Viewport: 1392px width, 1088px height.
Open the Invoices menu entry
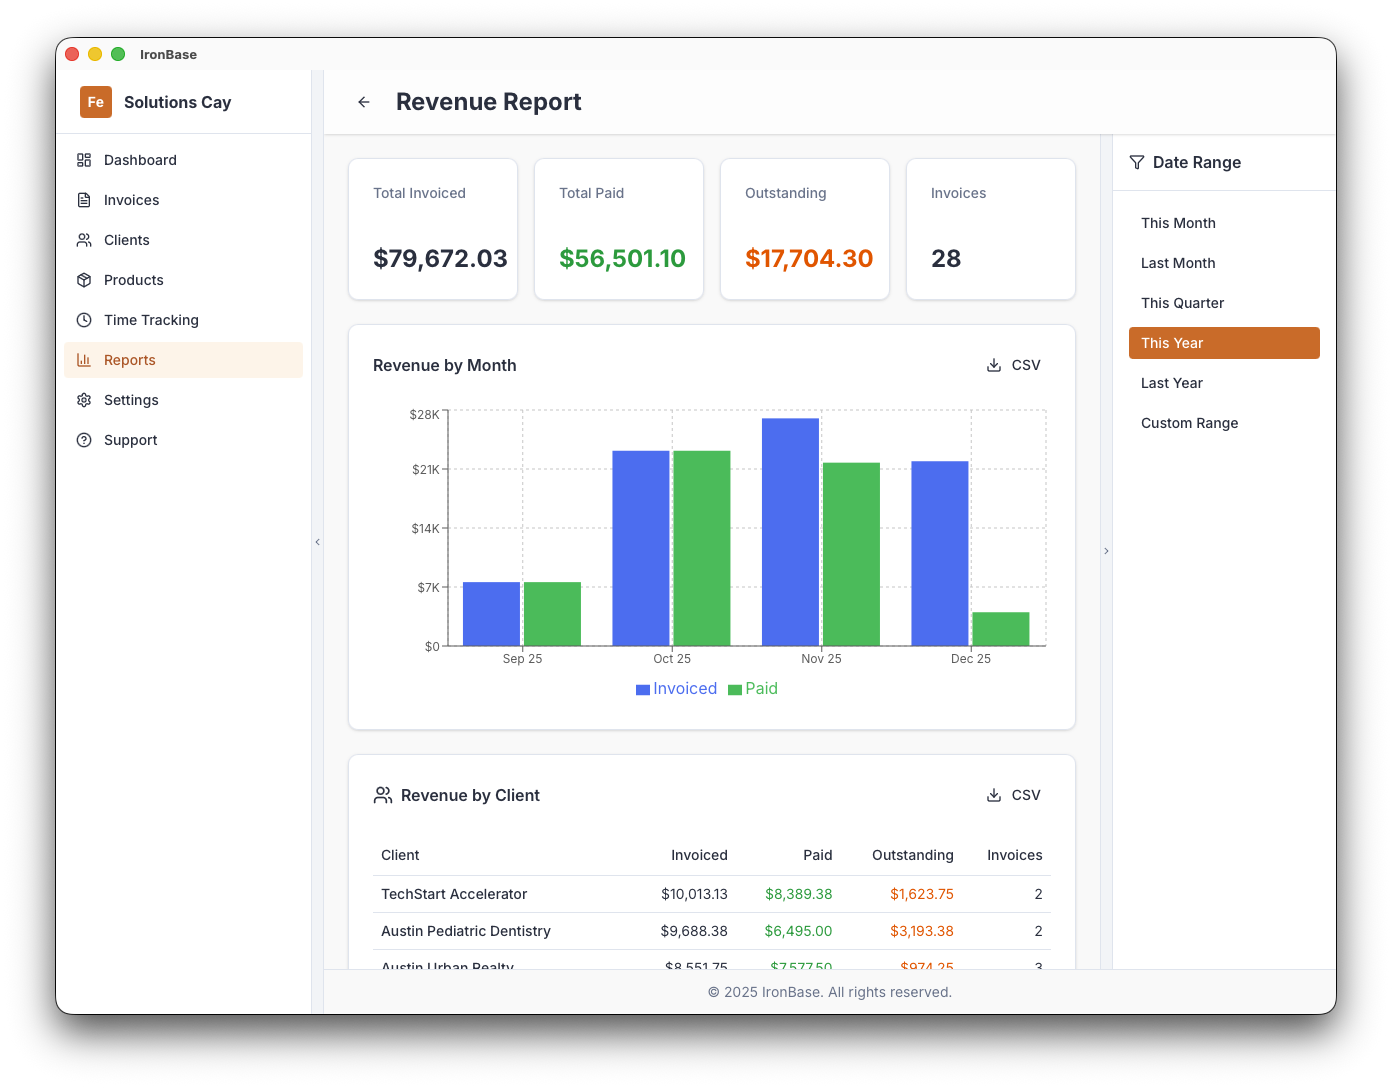[x=131, y=200]
